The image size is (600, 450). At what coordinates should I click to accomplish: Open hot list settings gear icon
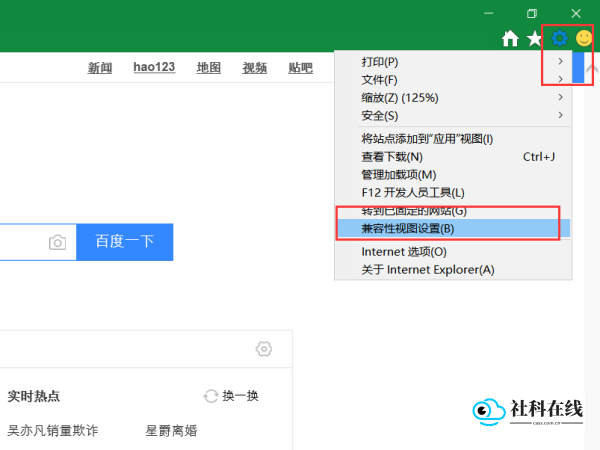pyautogui.click(x=264, y=349)
